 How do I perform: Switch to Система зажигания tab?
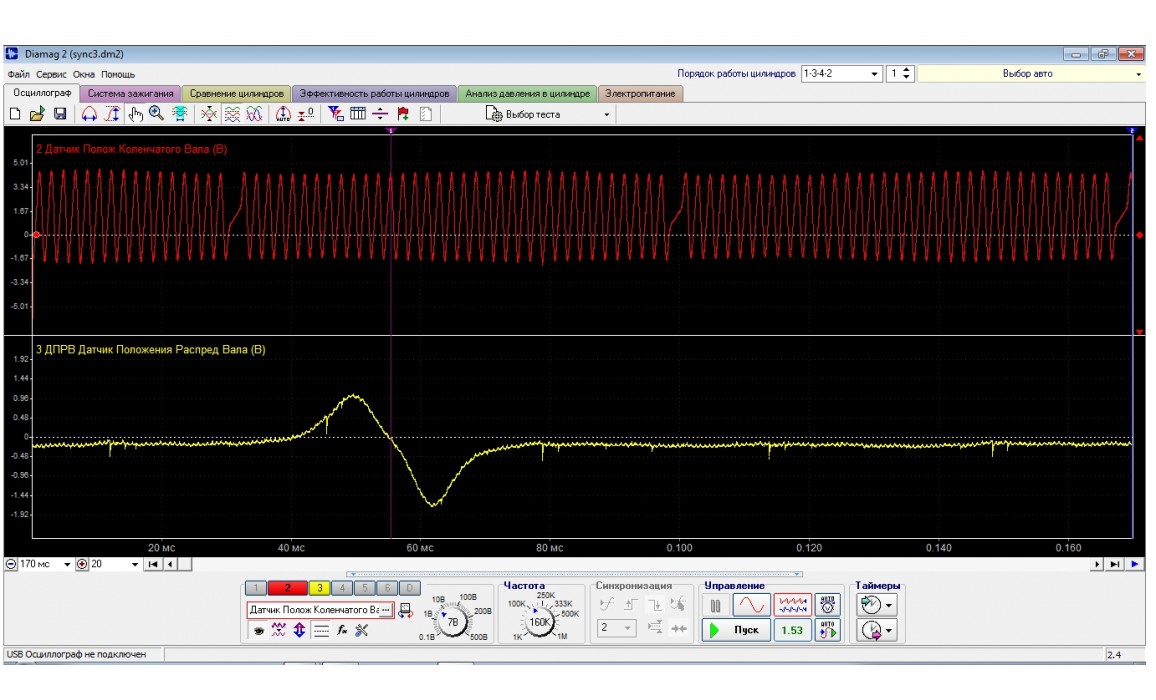(130, 94)
